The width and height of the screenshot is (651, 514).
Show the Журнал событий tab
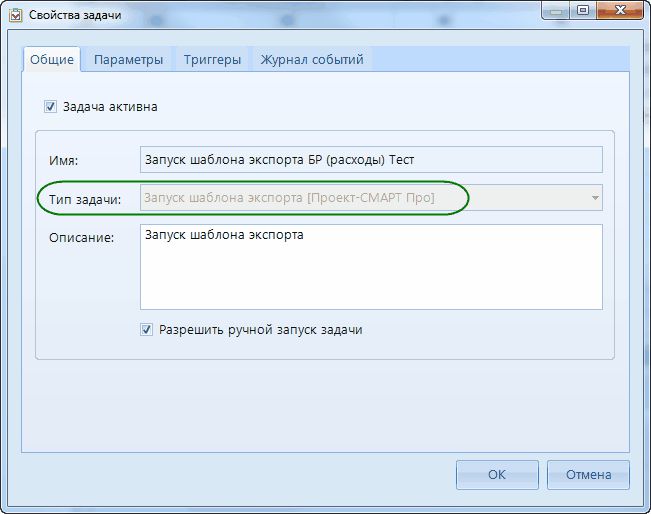[x=313, y=60]
